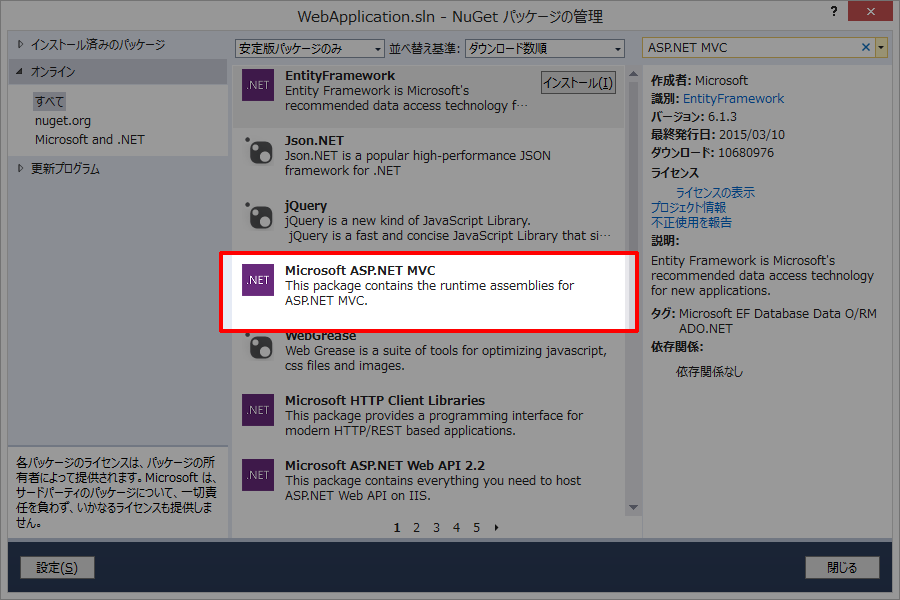
Task: Go to page 2 of results
Action: (417, 528)
